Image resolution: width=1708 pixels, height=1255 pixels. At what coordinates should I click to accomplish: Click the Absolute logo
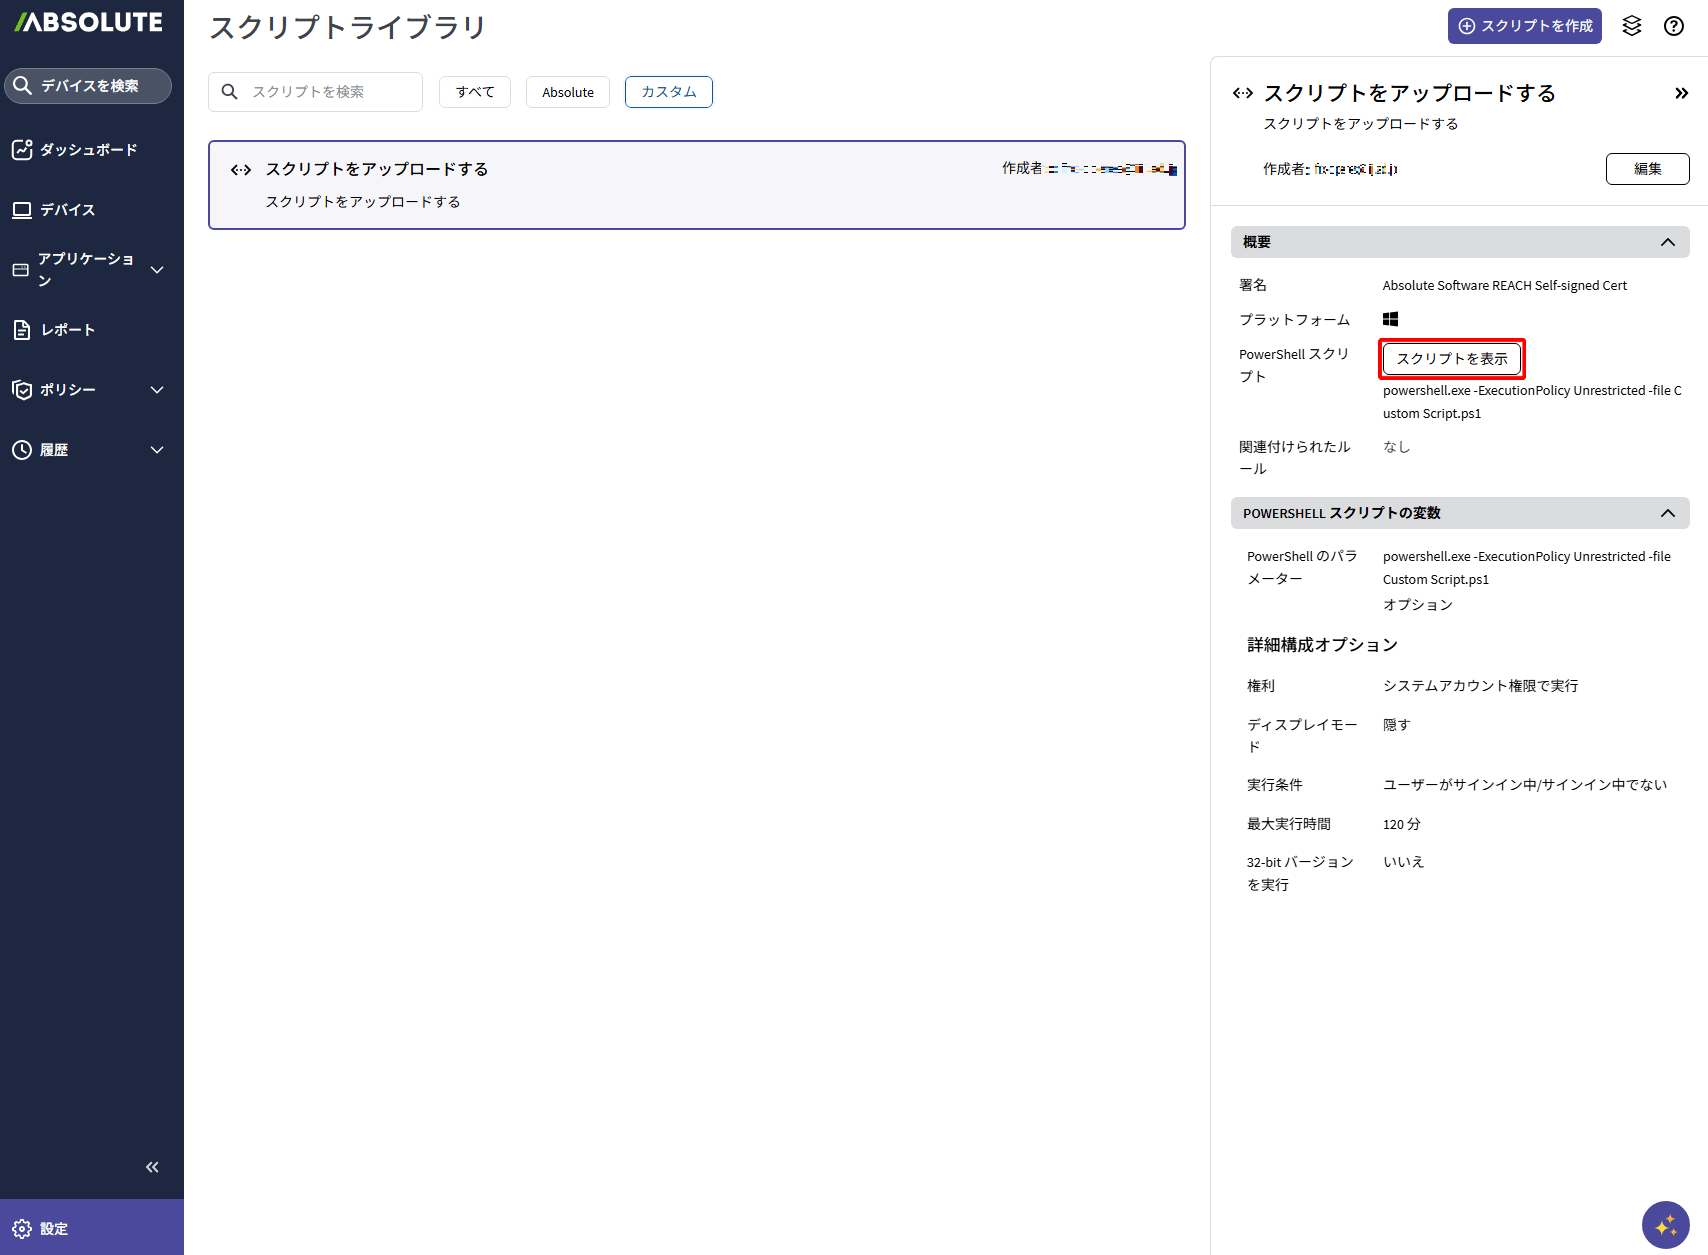tap(88, 22)
